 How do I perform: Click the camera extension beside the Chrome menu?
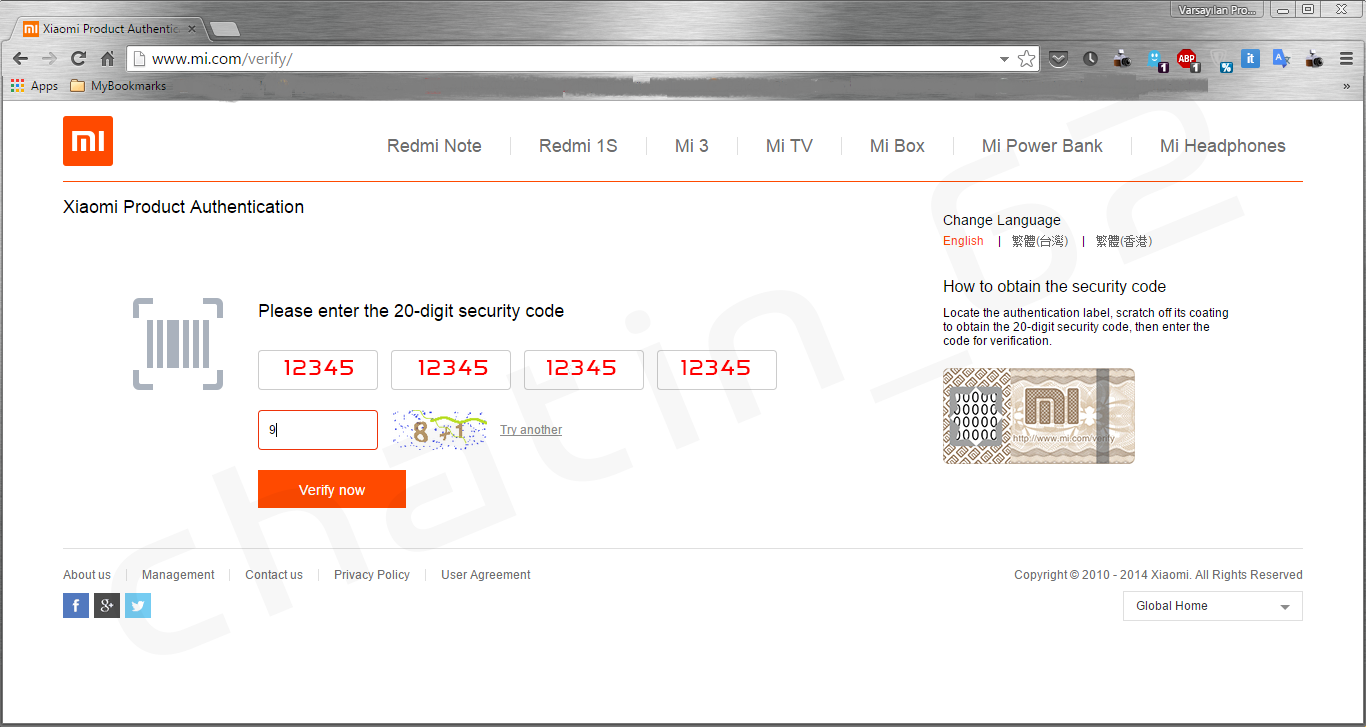pyautogui.click(x=1314, y=59)
